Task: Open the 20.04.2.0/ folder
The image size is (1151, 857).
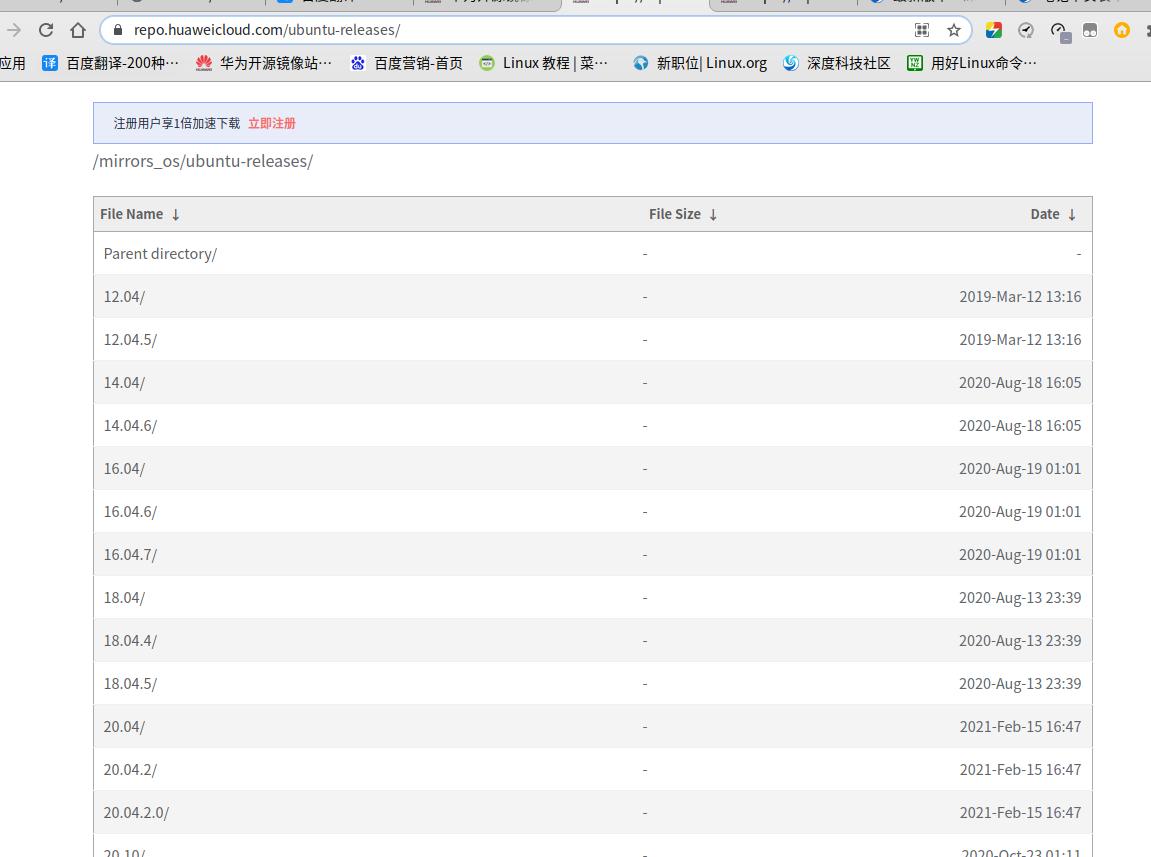Action: (x=136, y=813)
